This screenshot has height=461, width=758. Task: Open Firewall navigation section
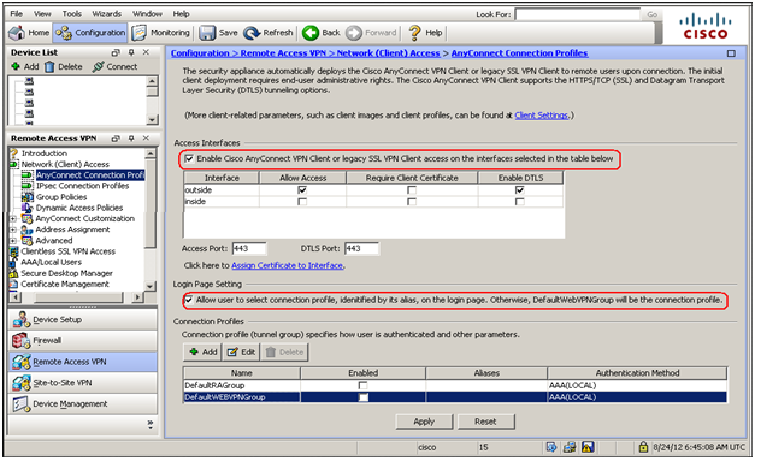[x=83, y=340]
